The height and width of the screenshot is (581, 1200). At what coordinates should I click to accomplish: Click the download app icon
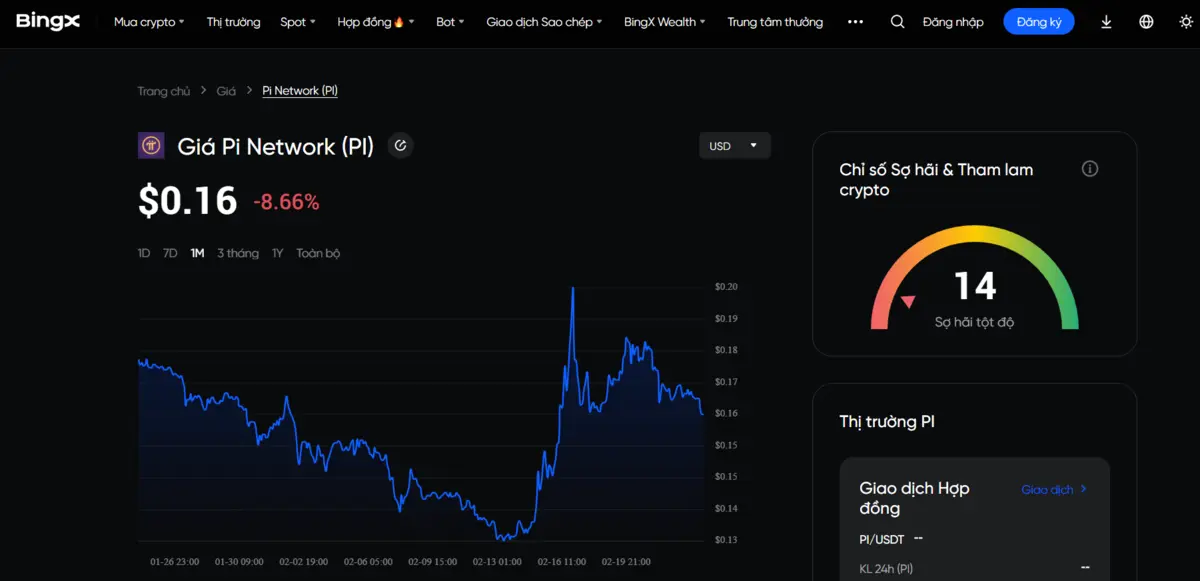(x=1106, y=22)
